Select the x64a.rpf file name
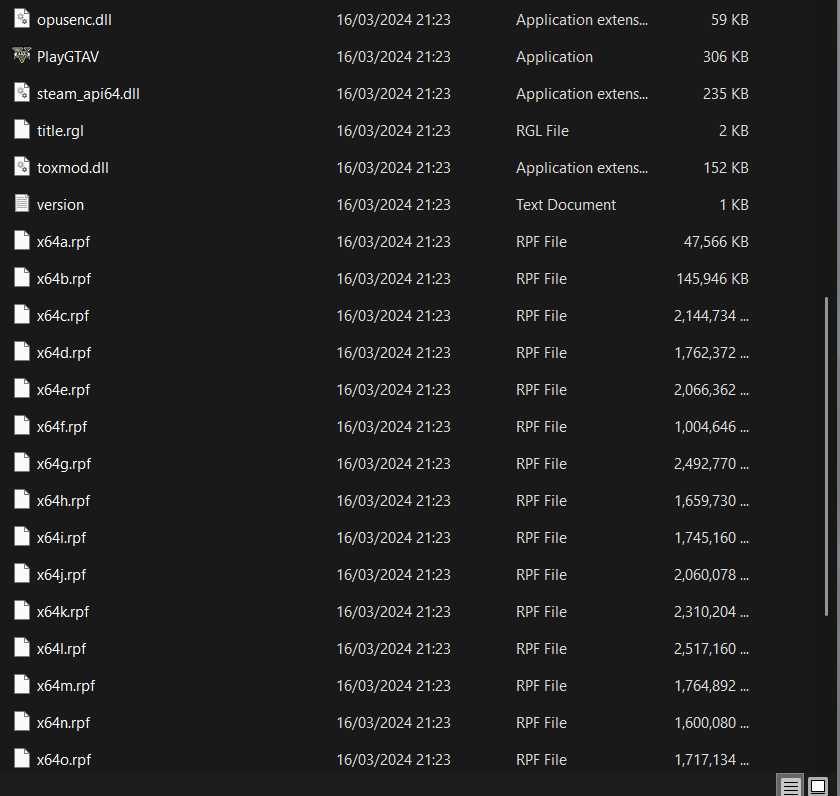 click(63, 242)
